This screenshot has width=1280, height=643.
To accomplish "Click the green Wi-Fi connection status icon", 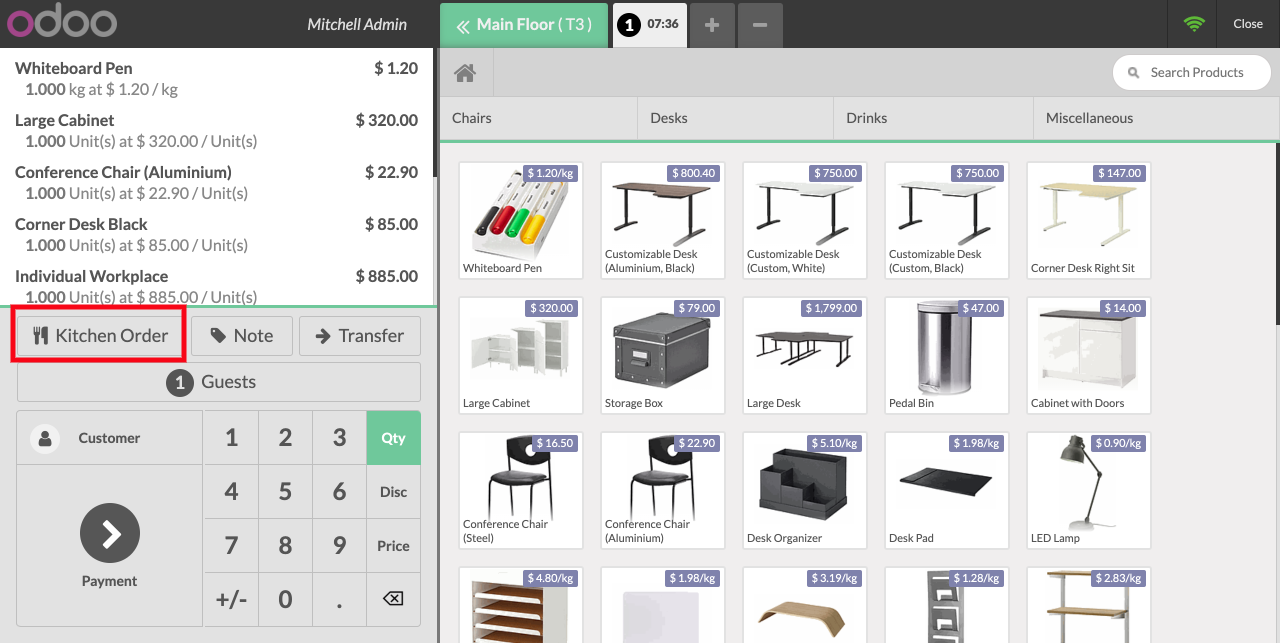I will [x=1193, y=24].
